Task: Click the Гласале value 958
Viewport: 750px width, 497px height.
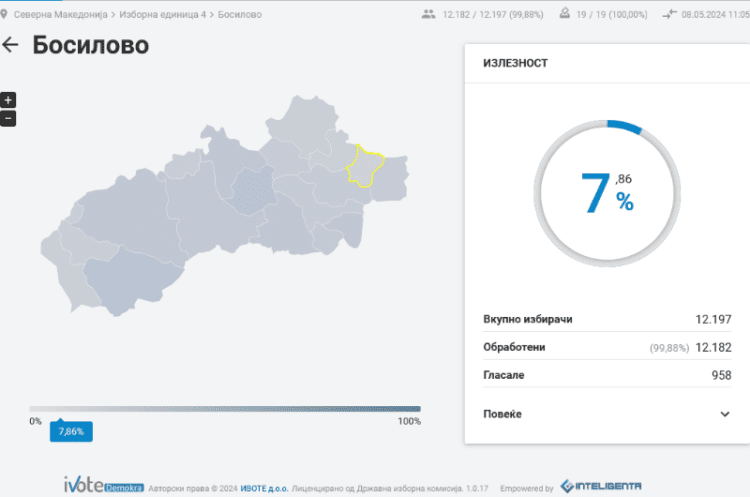Action: coord(721,375)
